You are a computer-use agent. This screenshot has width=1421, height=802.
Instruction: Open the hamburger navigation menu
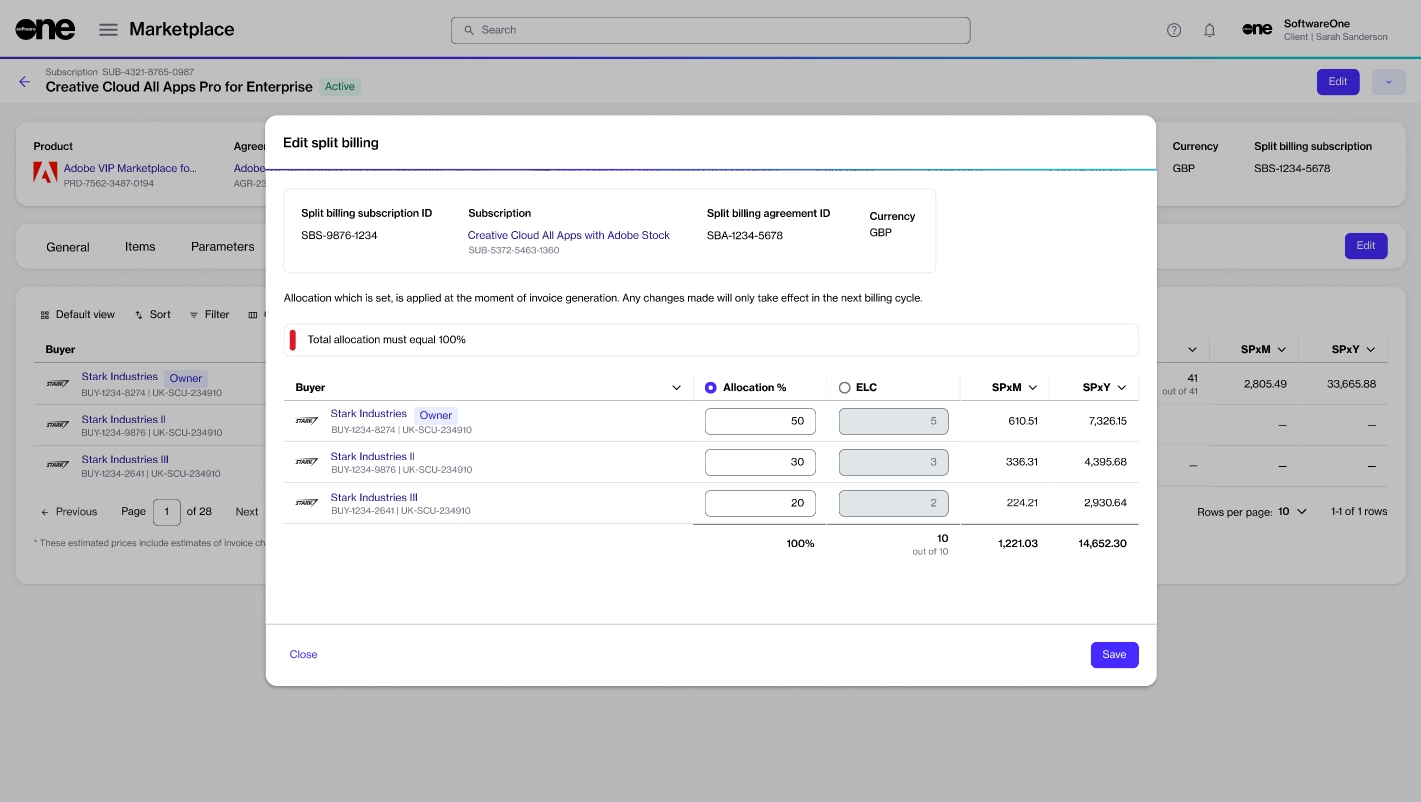pos(108,30)
